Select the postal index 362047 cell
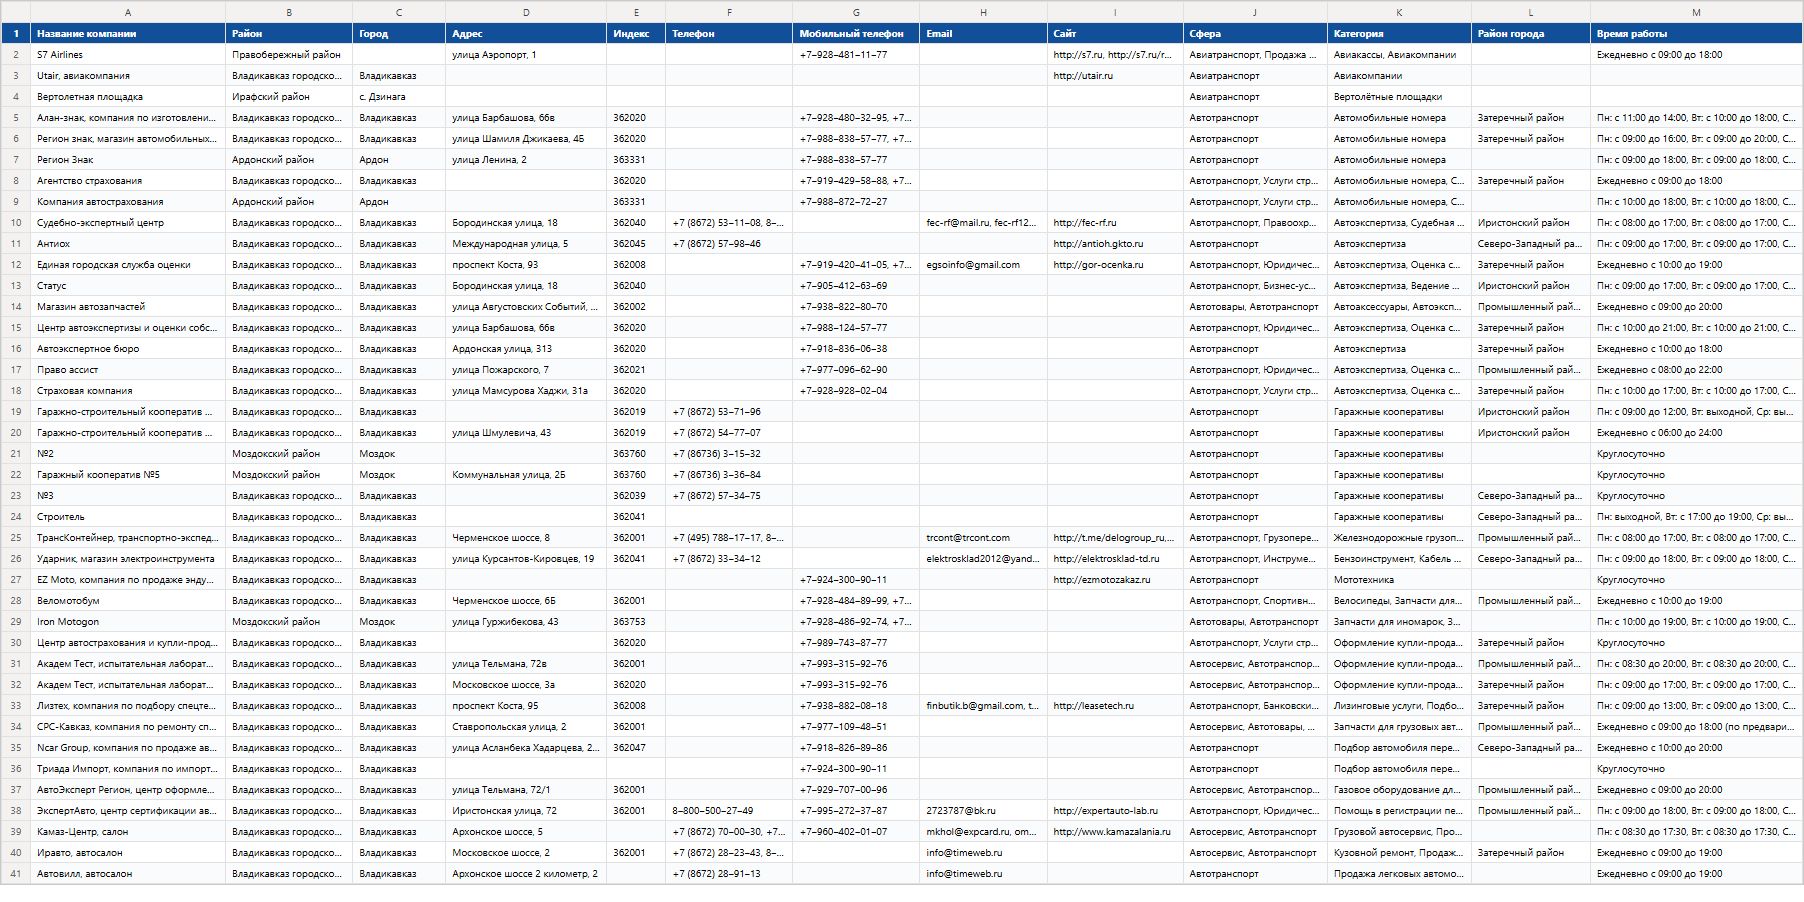The image size is (1804, 902). [636, 748]
